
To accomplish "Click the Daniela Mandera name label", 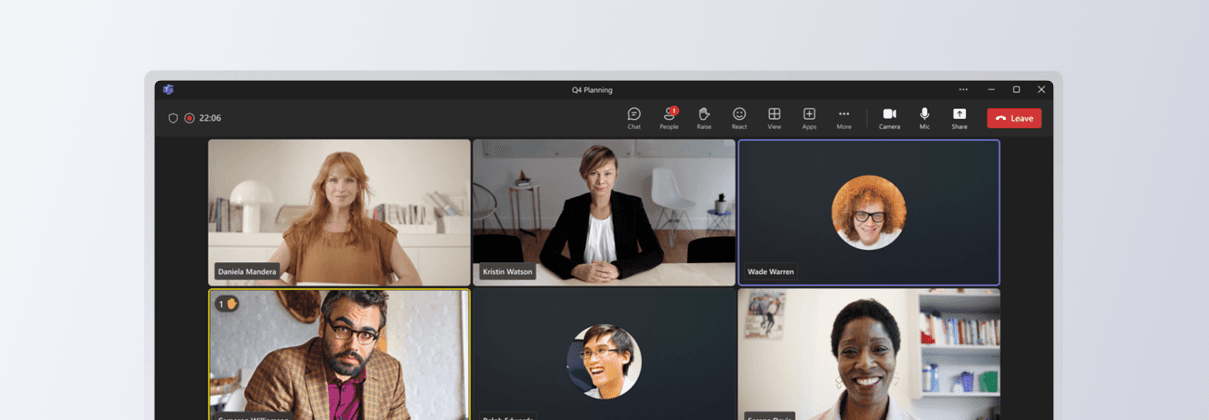I will pos(246,271).
